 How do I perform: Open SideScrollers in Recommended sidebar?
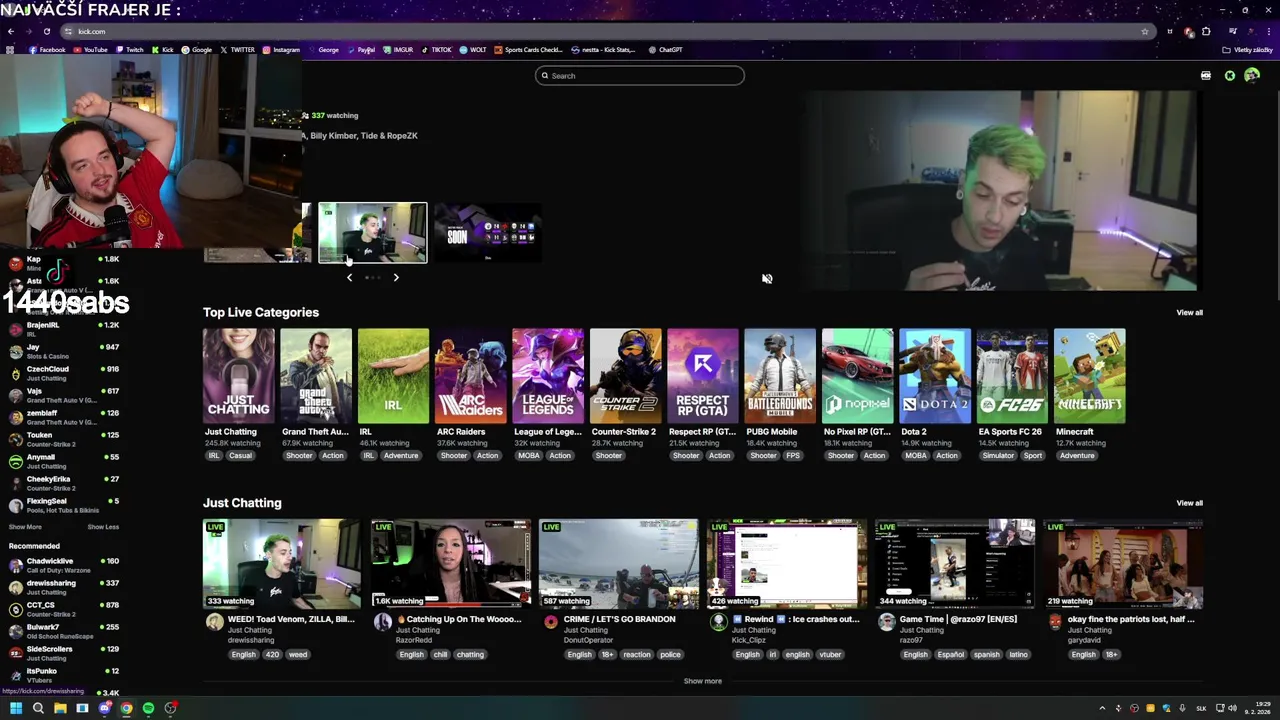coord(64,653)
